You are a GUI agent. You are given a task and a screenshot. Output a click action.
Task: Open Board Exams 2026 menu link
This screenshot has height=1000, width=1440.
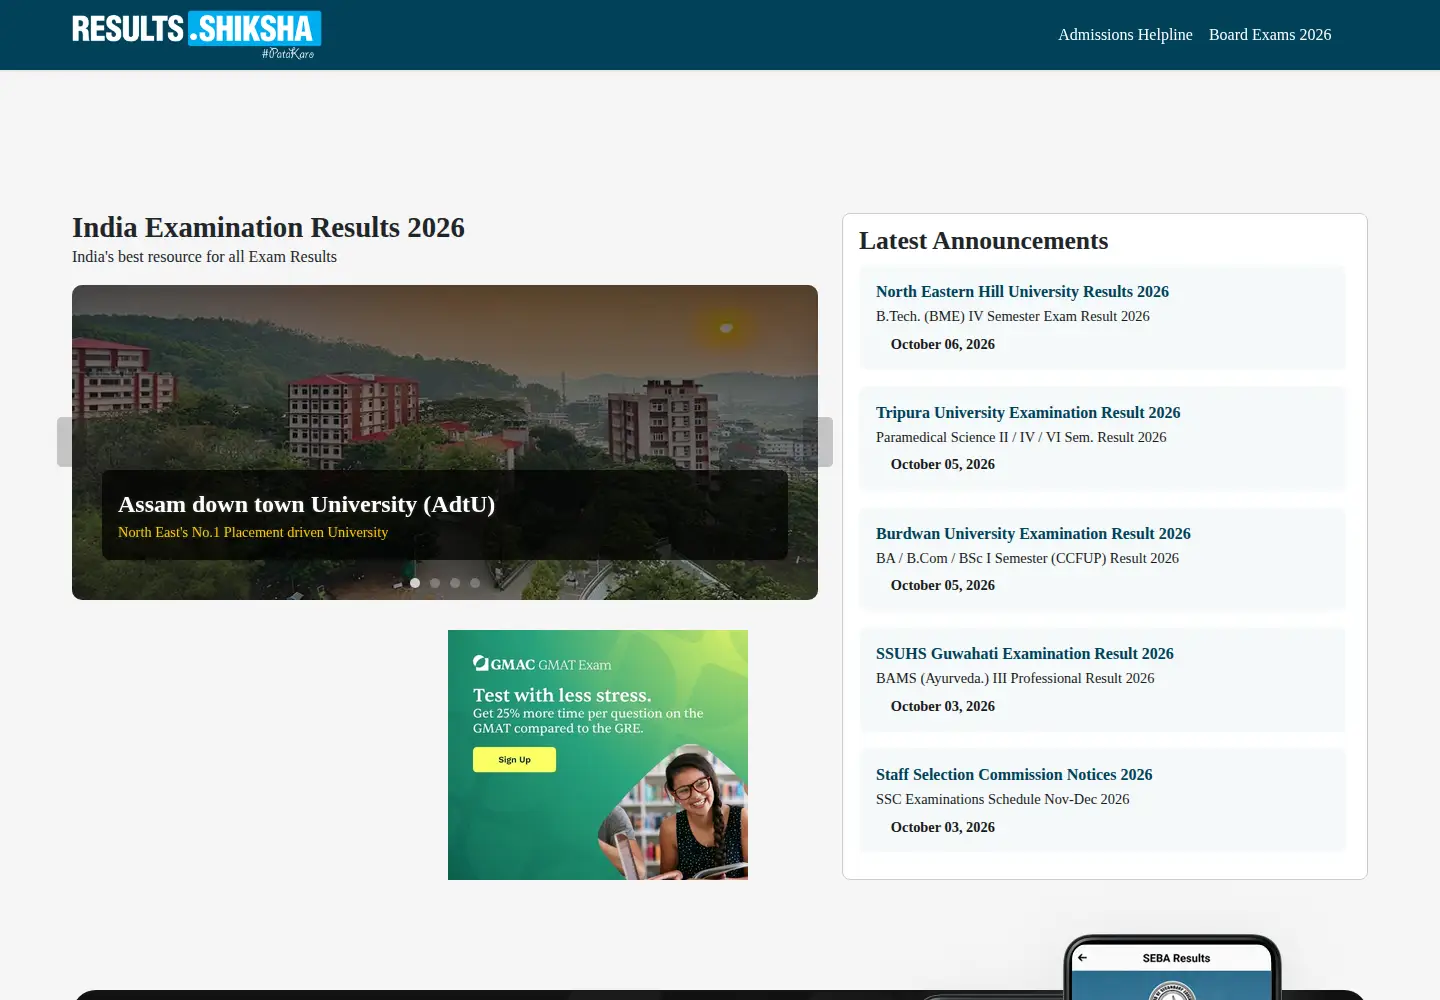tap(1270, 35)
